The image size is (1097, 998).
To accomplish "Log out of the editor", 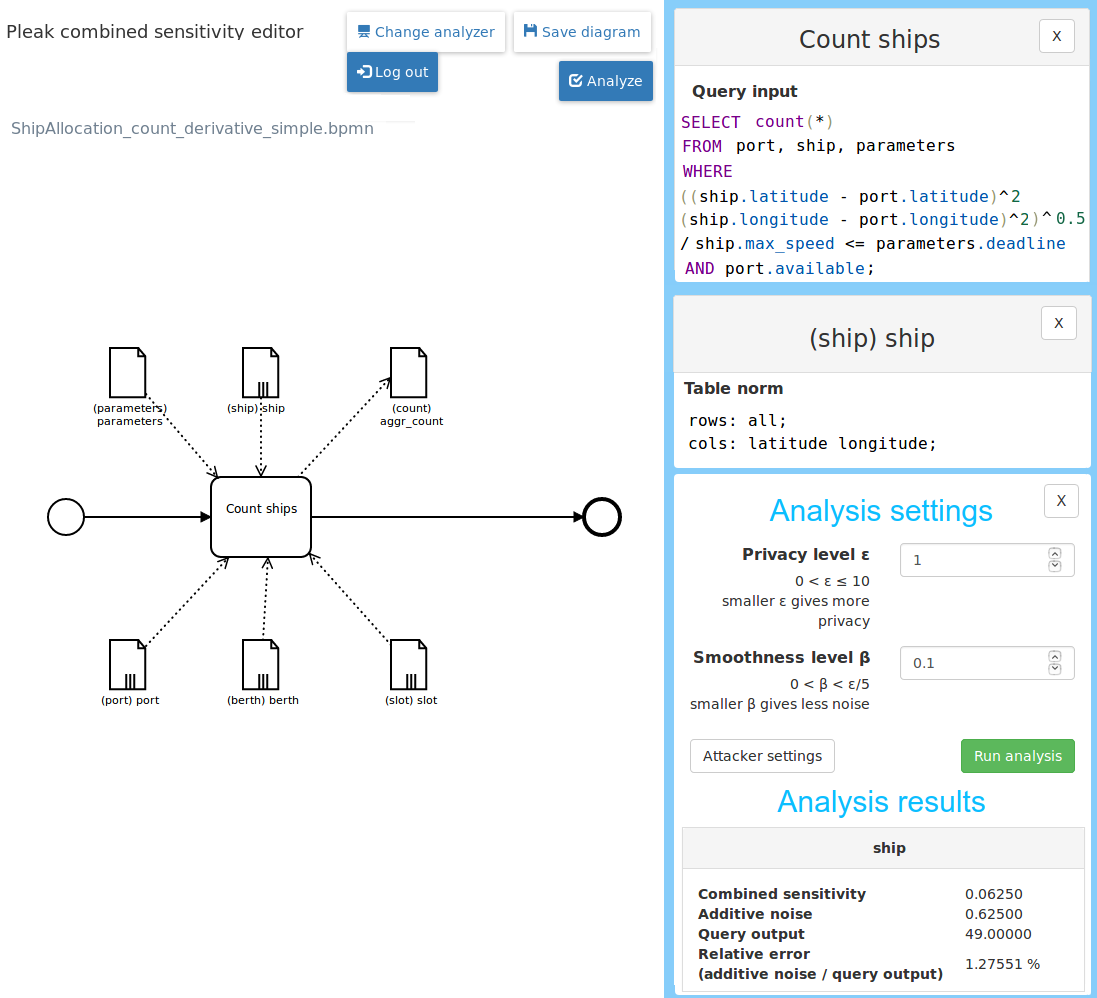I will pyautogui.click(x=392, y=72).
